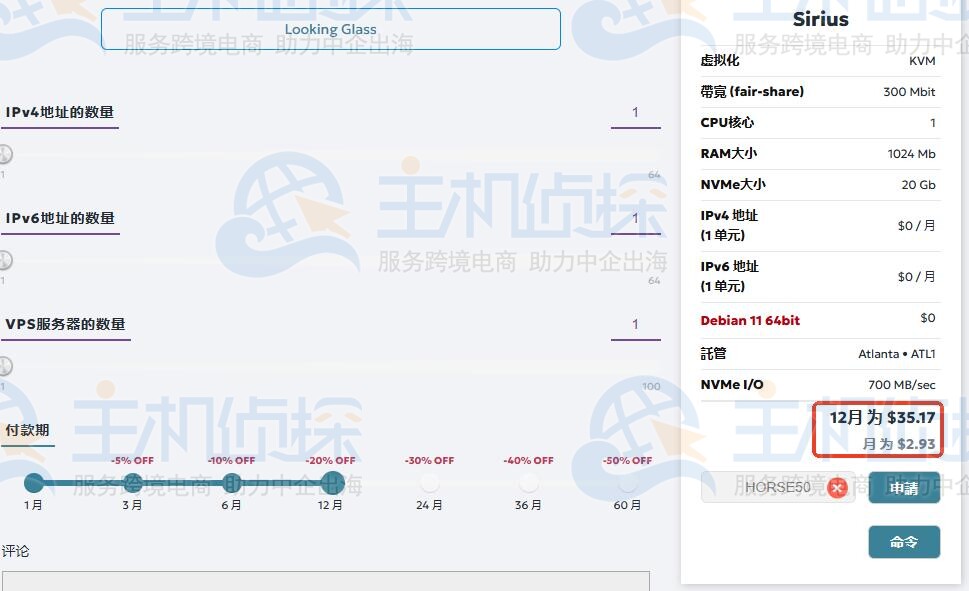Select the 60月 -50% OFF endpoint
969x591 pixels.
626,481
